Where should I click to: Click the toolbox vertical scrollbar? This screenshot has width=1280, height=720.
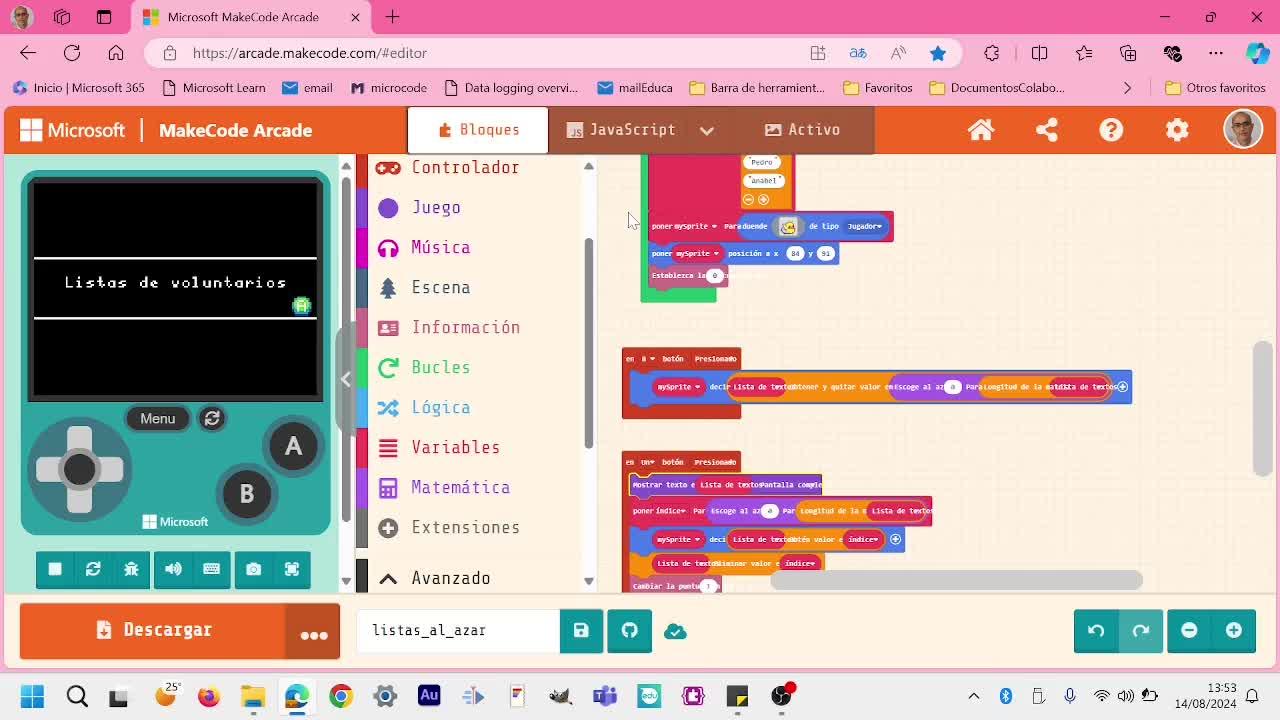click(x=589, y=344)
